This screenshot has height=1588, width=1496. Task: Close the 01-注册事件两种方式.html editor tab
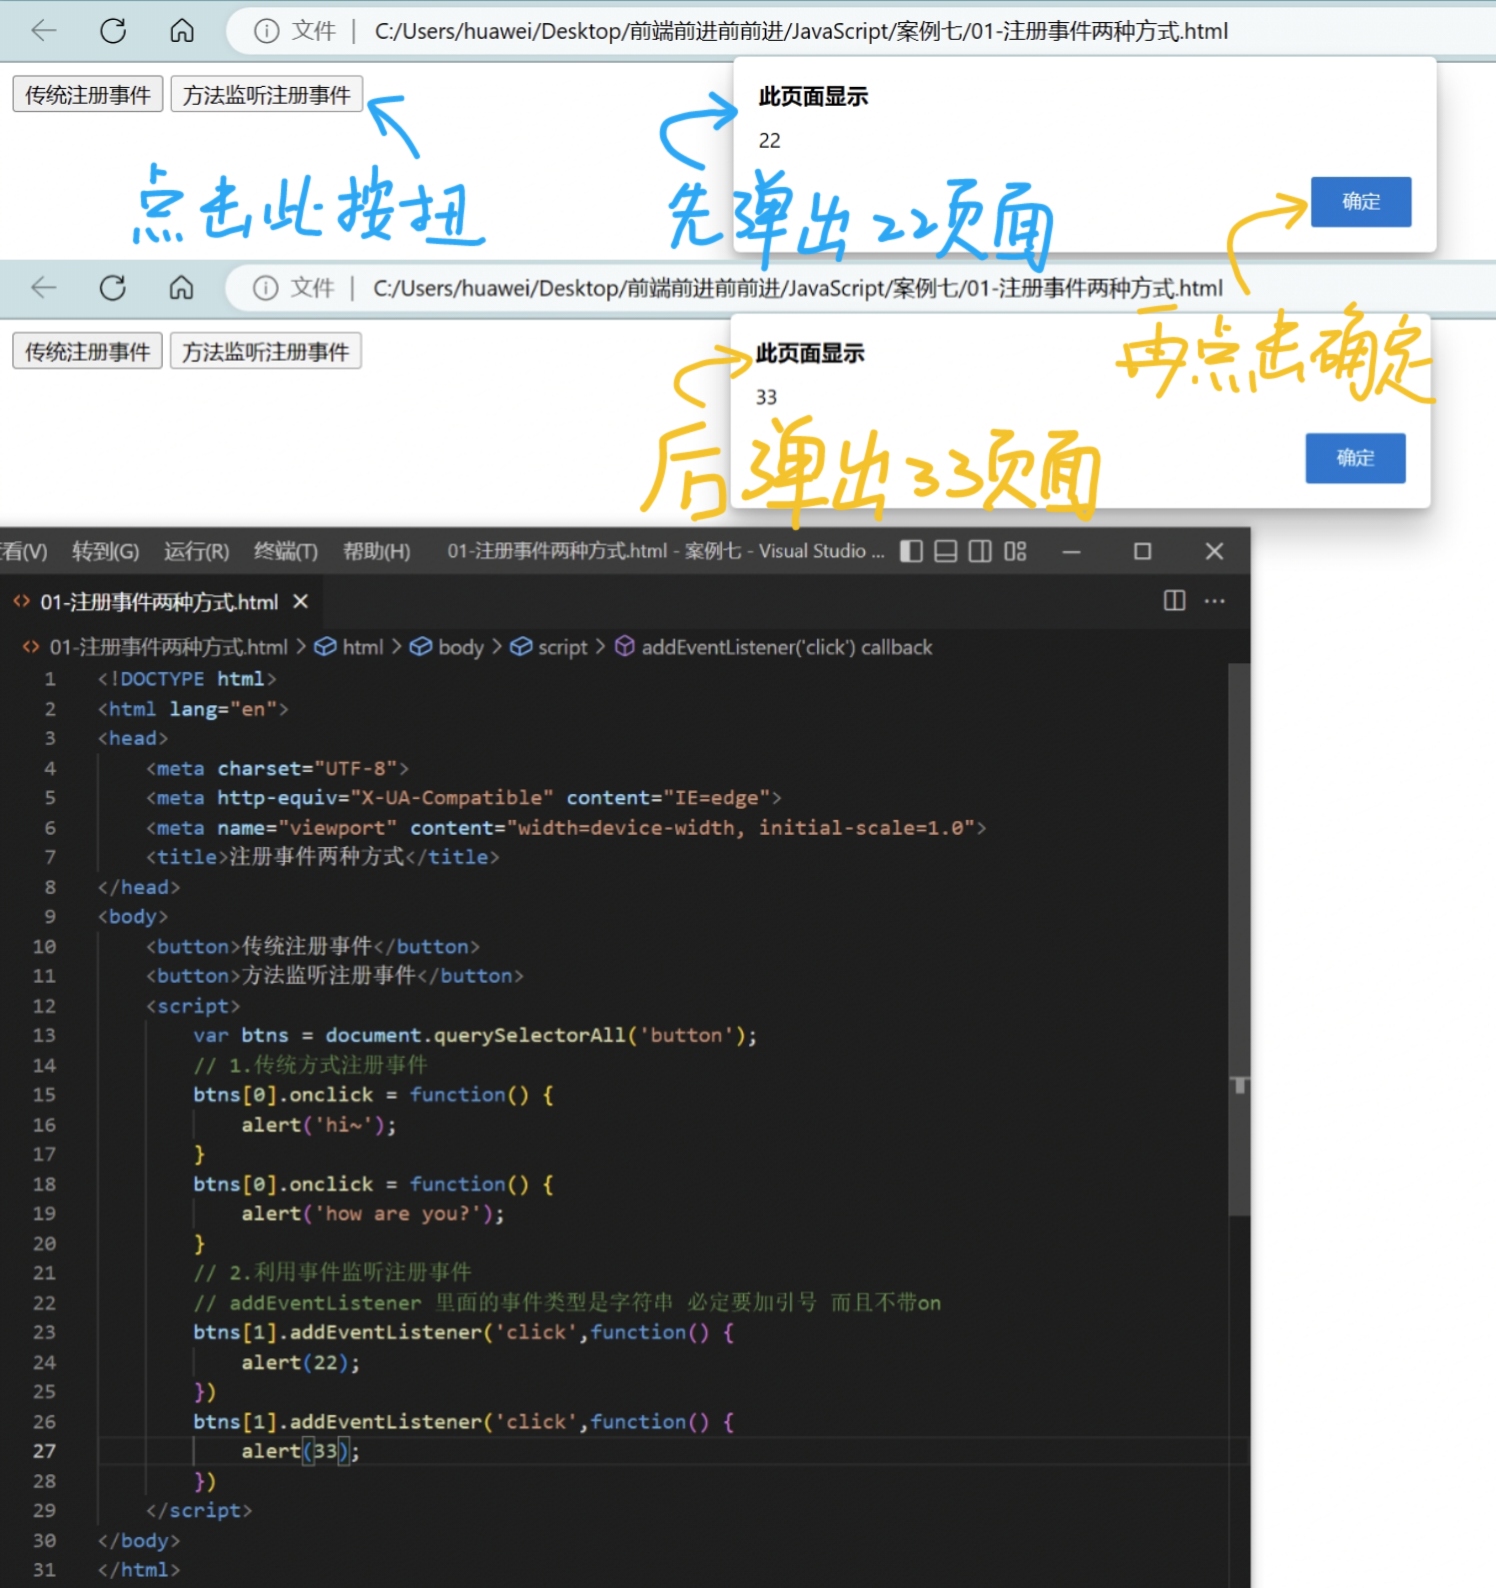click(300, 602)
